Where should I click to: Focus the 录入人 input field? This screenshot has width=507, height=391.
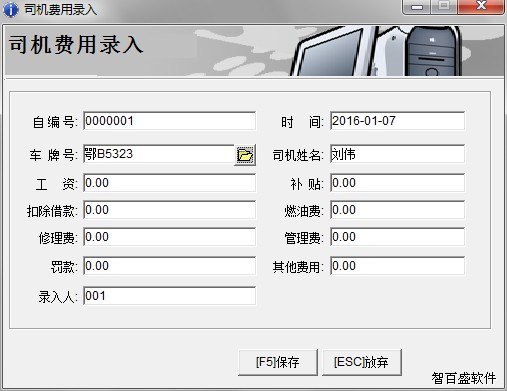[170, 296]
